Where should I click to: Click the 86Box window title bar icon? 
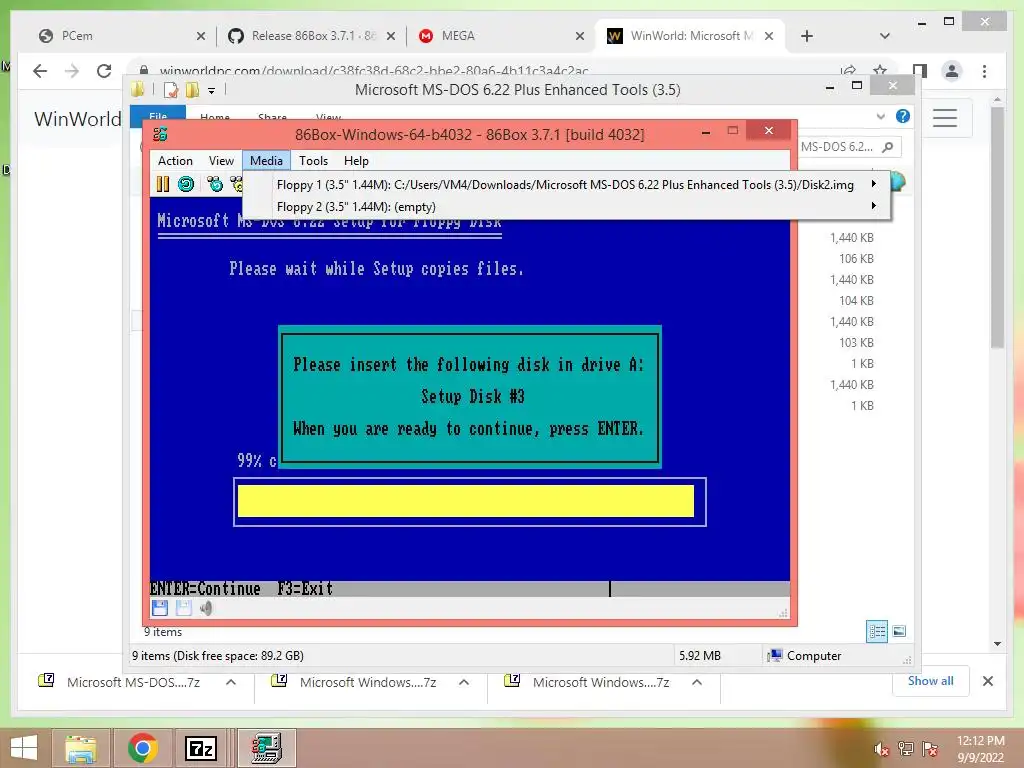tap(160, 135)
